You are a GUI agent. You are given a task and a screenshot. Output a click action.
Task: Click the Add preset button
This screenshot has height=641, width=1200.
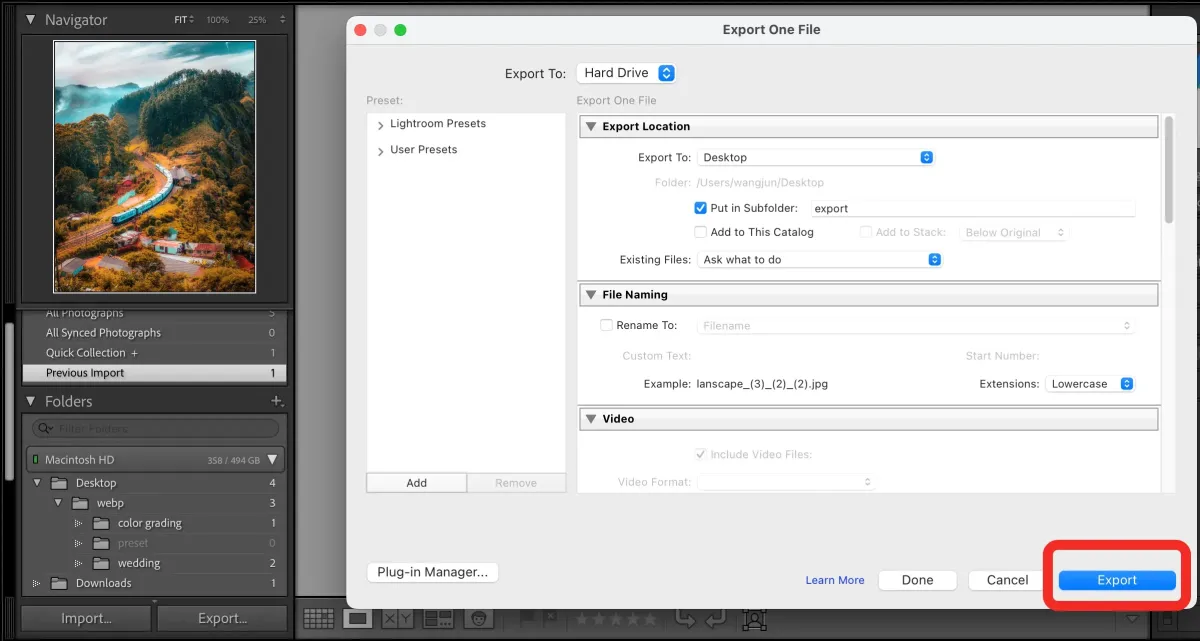[417, 483]
